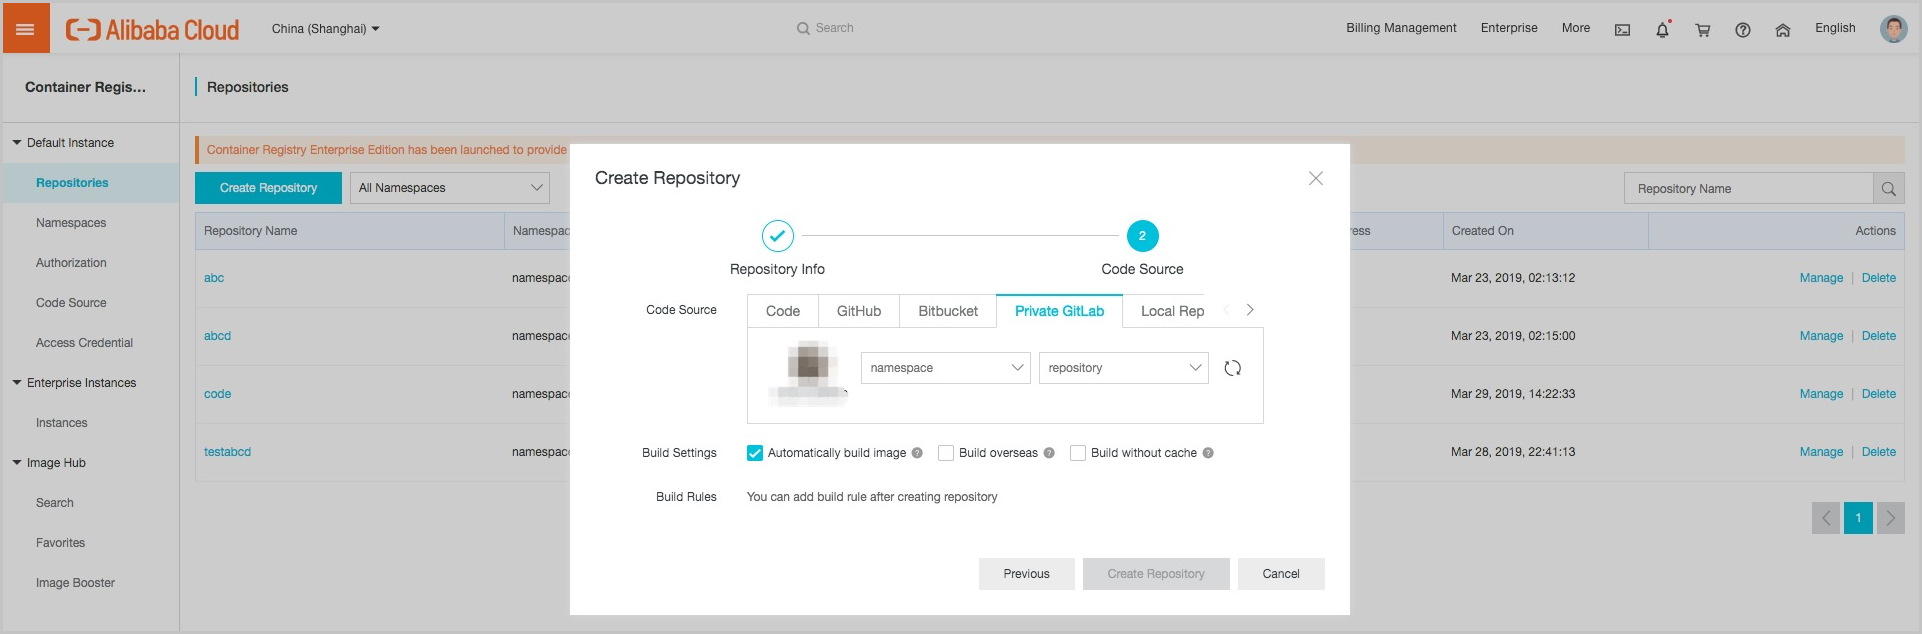1922x634 pixels.
Task: Click the blurred GitLab account avatar
Action: pyautogui.click(x=808, y=372)
